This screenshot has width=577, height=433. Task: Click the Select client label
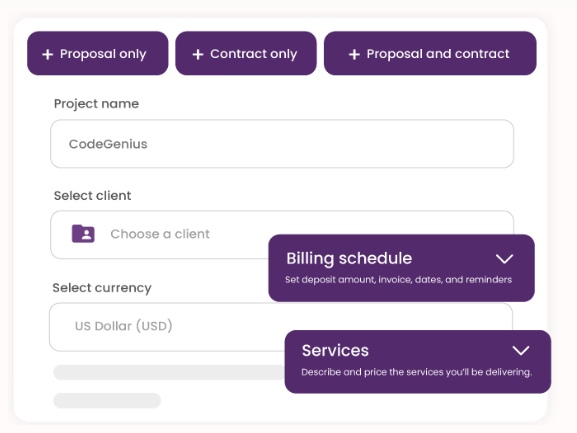[x=92, y=196]
